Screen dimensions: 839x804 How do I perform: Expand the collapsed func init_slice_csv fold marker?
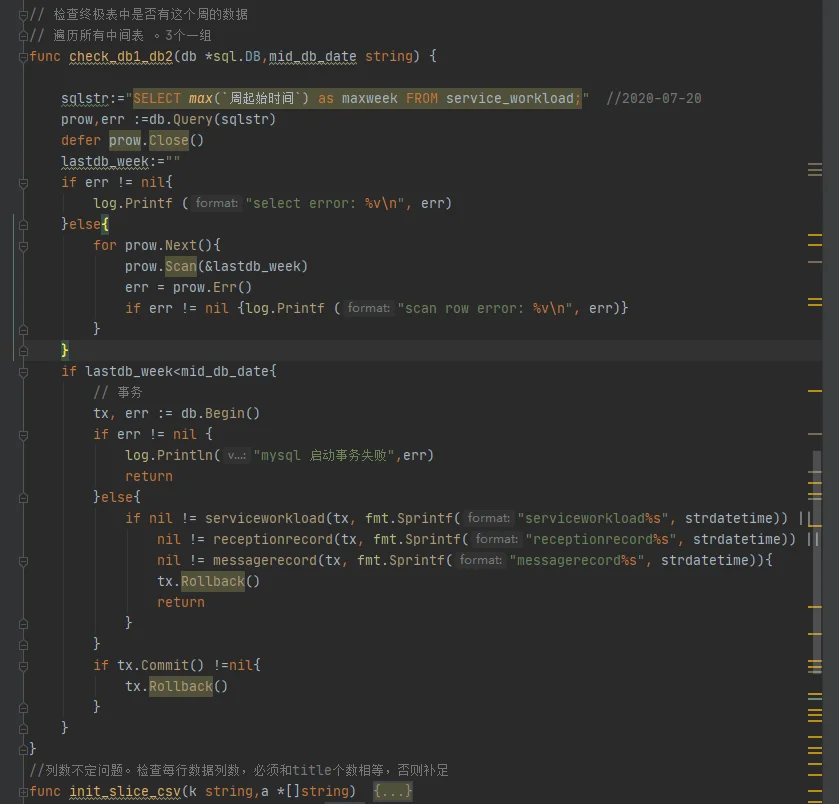[x=23, y=792]
